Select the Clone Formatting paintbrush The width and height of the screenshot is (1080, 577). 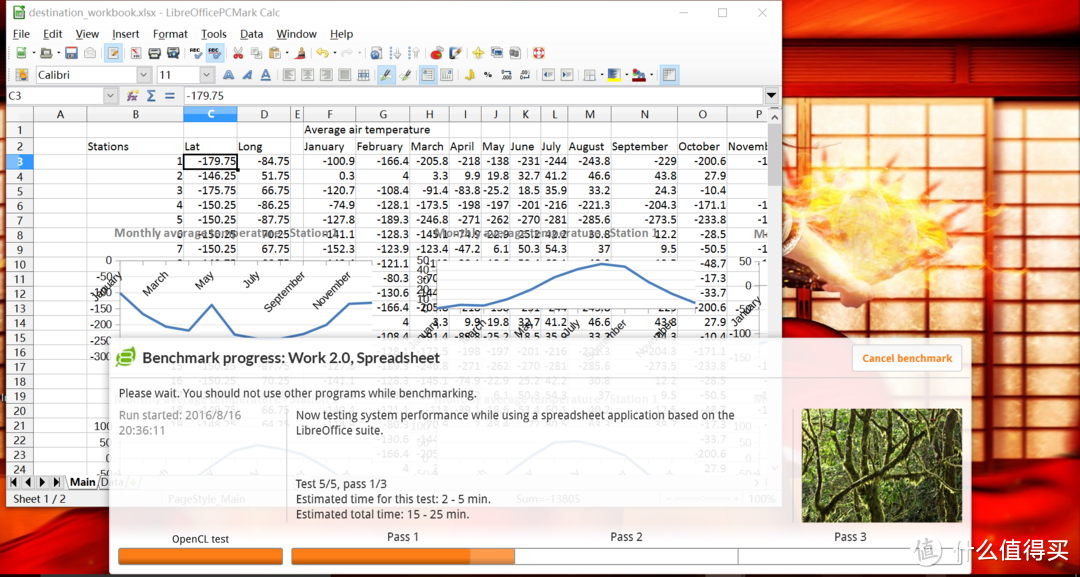(300, 53)
